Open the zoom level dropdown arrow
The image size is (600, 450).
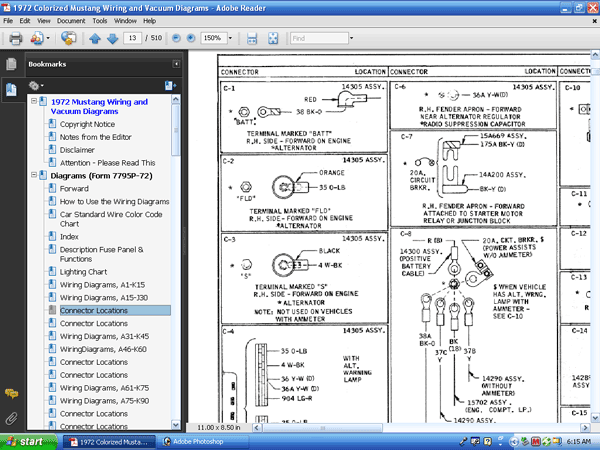point(230,38)
